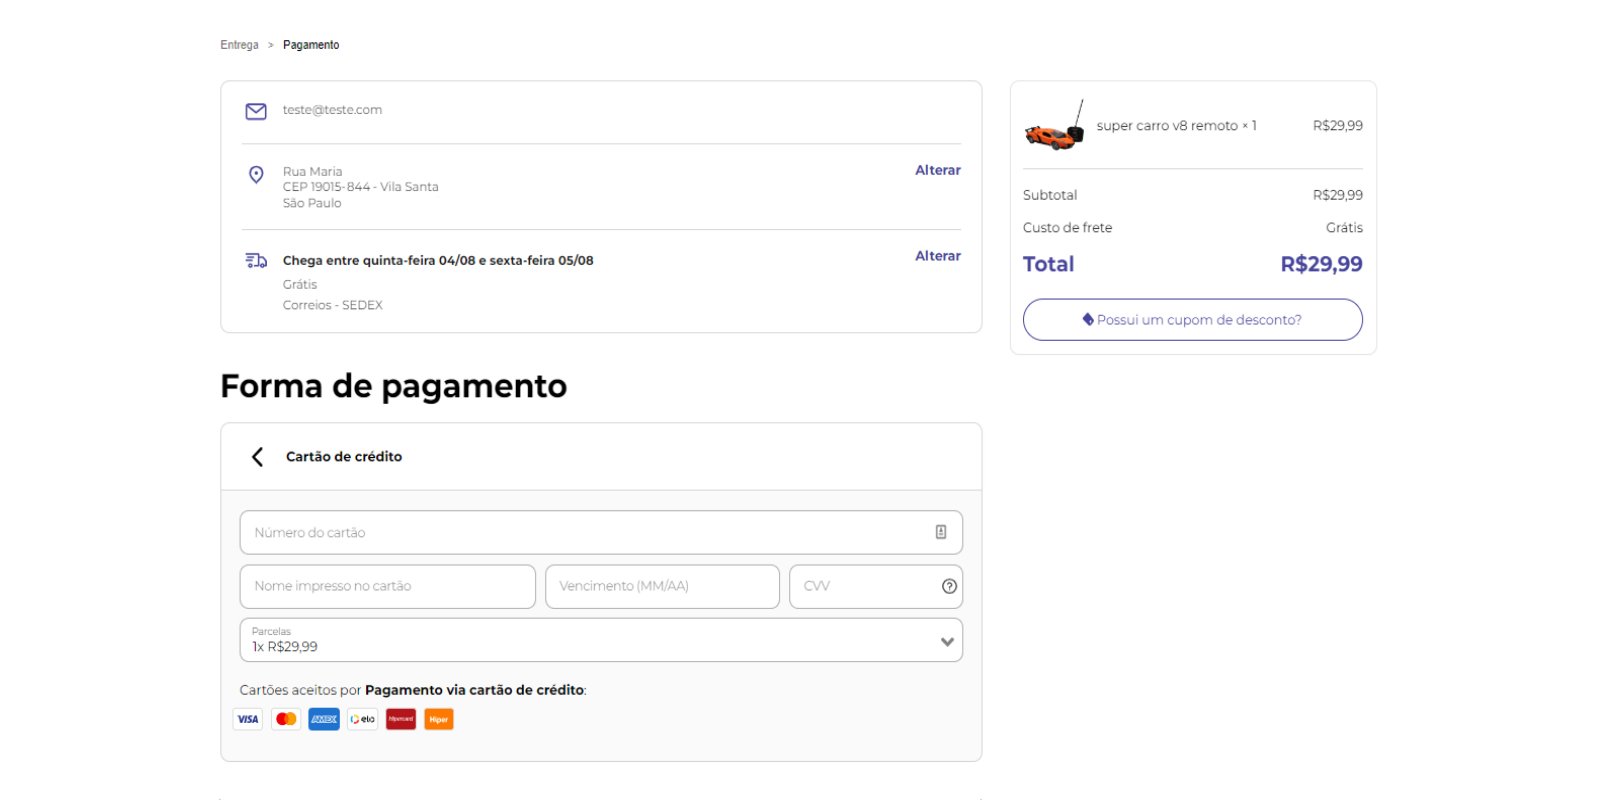This screenshot has height=800, width=1600.
Task: Click the Correios - SEDEX text
Action: 332,306
